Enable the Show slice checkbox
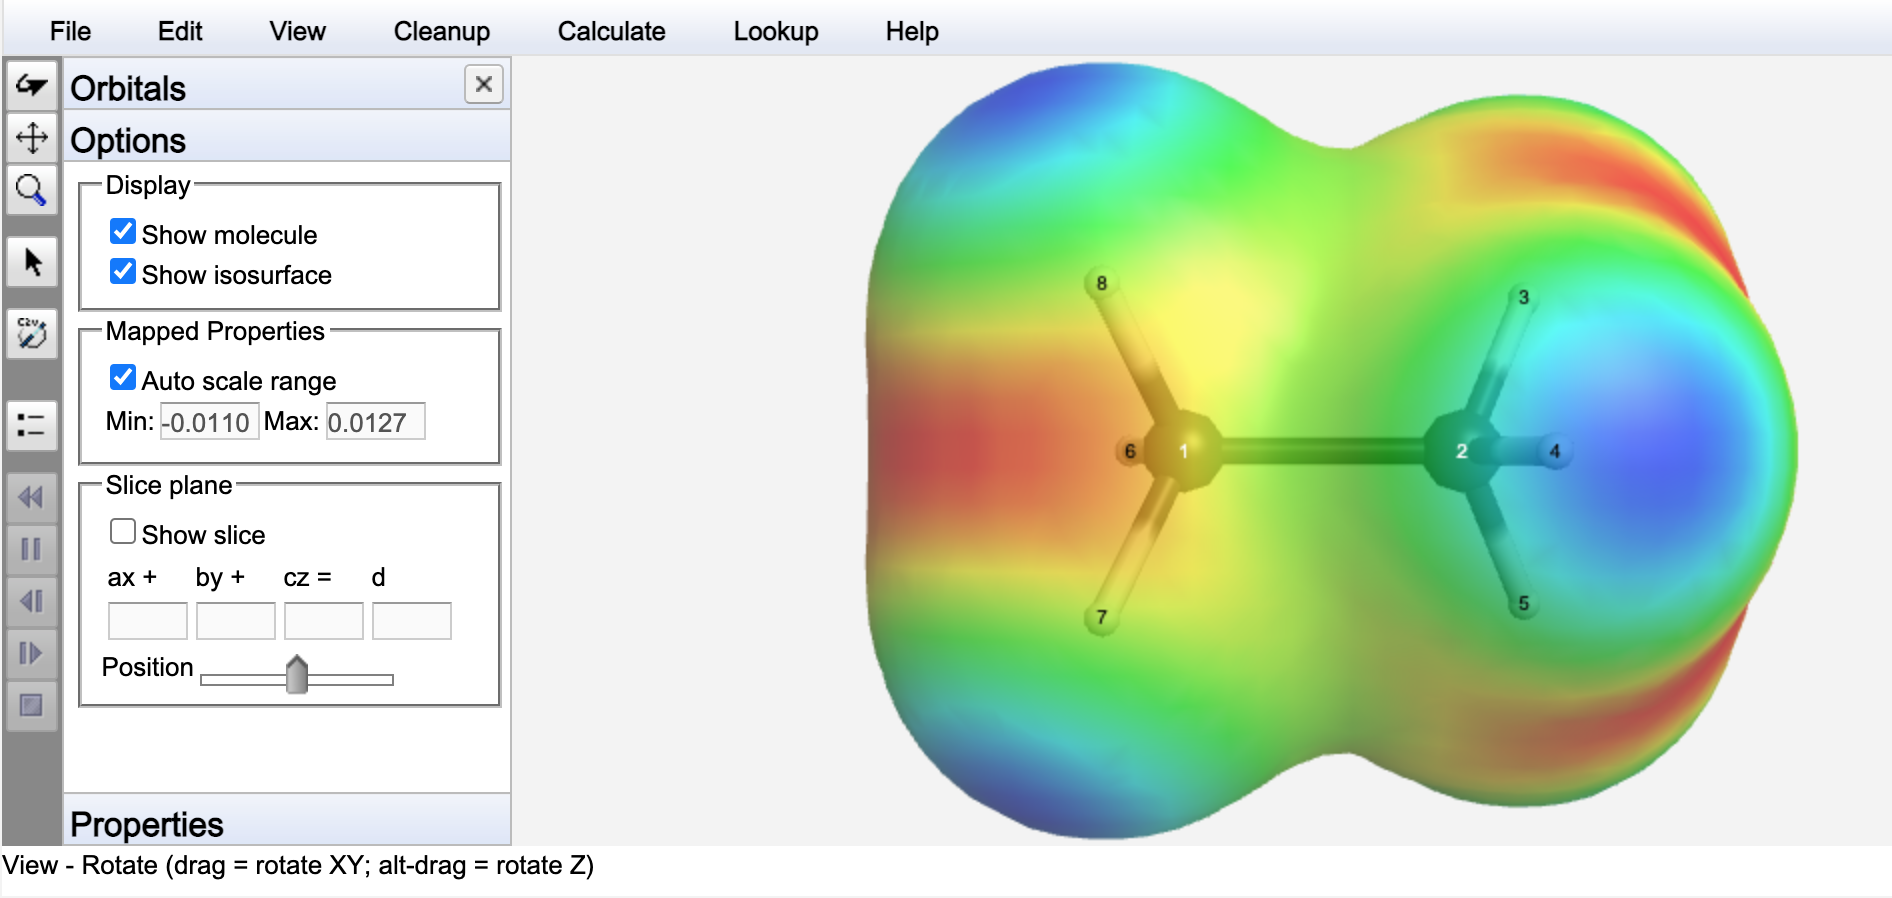The image size is (1892, 898). [x=123, y=532]
